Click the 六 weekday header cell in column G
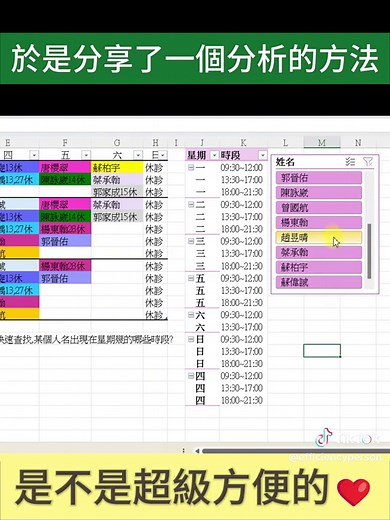The width and height of the screenshot is (390, 520). click(117, 155)
